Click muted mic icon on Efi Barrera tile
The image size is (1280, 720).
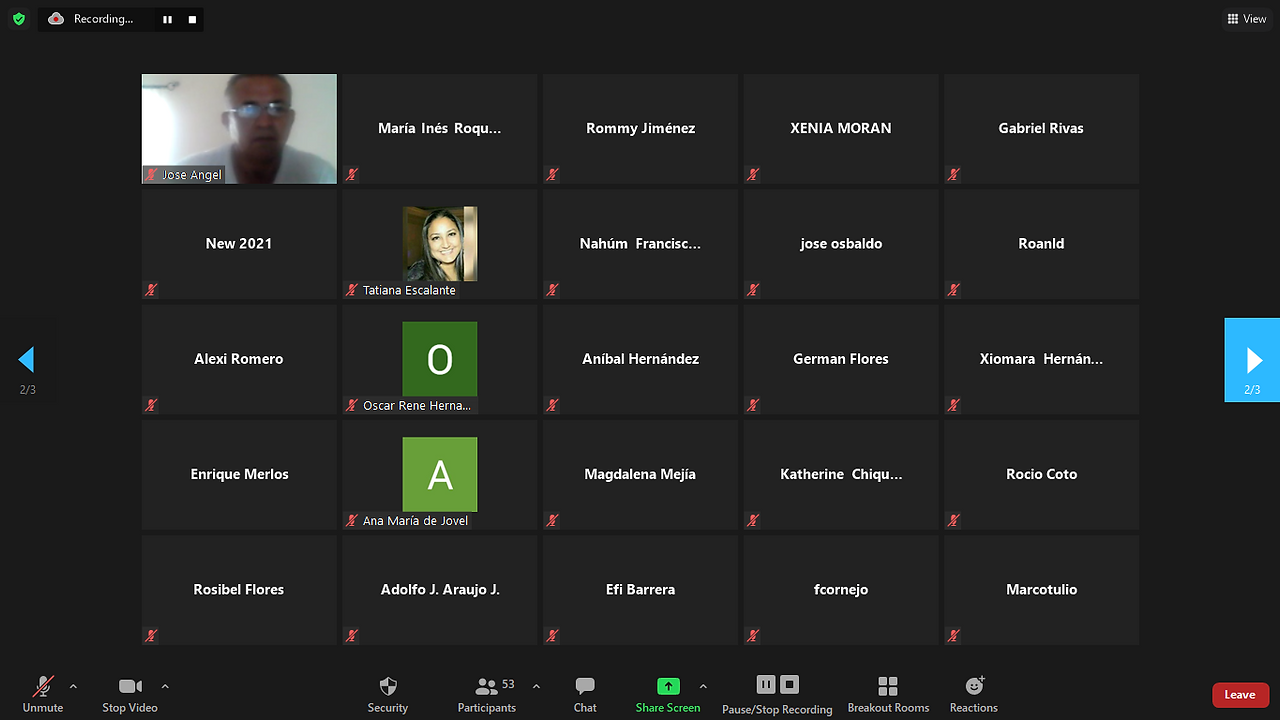pyautogui.click(x=552, y=635)
